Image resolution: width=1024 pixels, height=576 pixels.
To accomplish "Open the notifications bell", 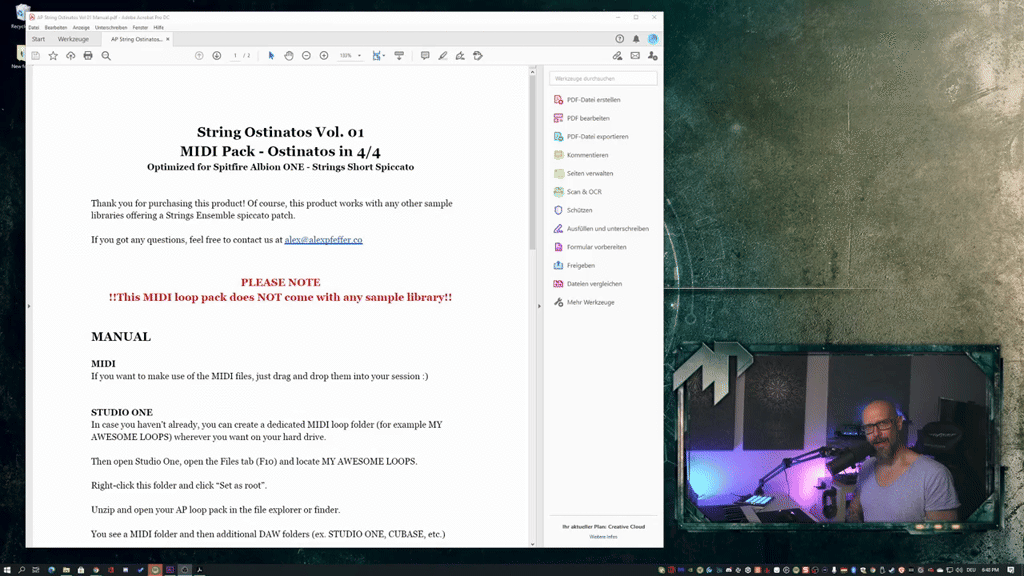I will tap(636, 39).
